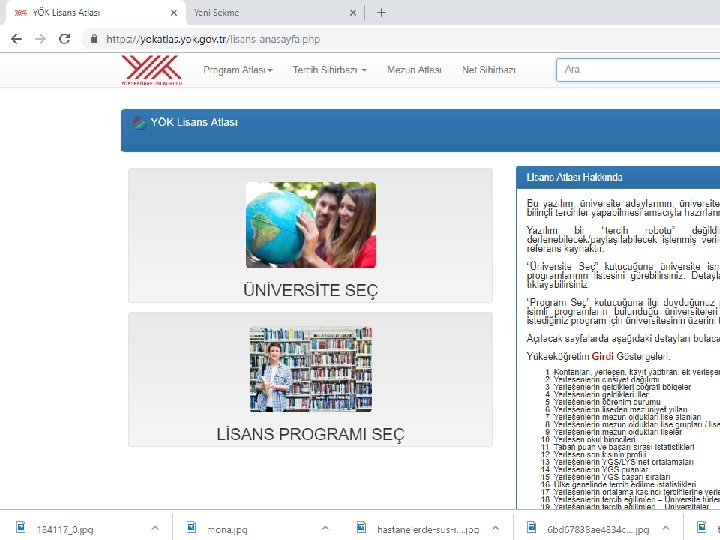Screen dimensions: 720x540
Task: Close the Yeni Sekme tab
Action: [352, 13]
